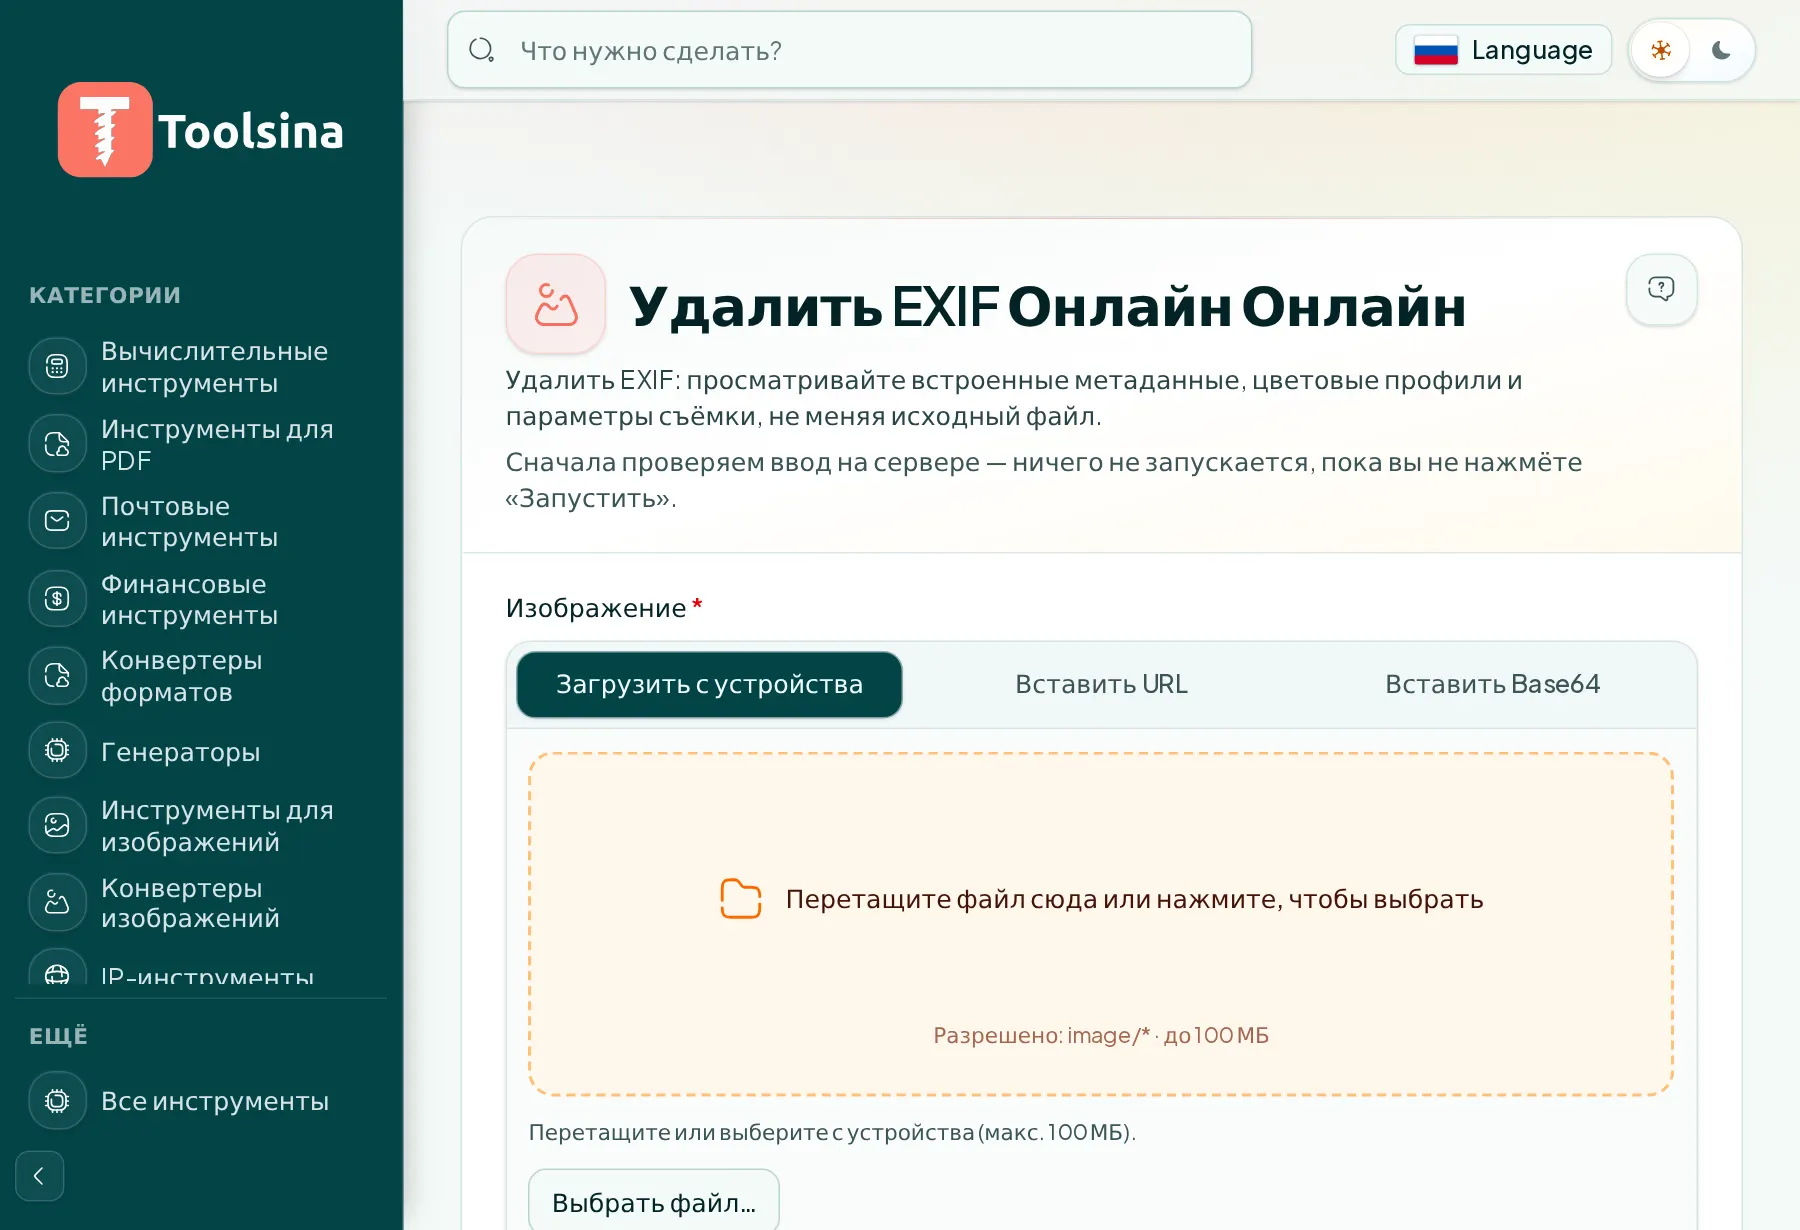Click the Выбрать файл… button
1800x1230 pixels.
tap(654, 1202)
